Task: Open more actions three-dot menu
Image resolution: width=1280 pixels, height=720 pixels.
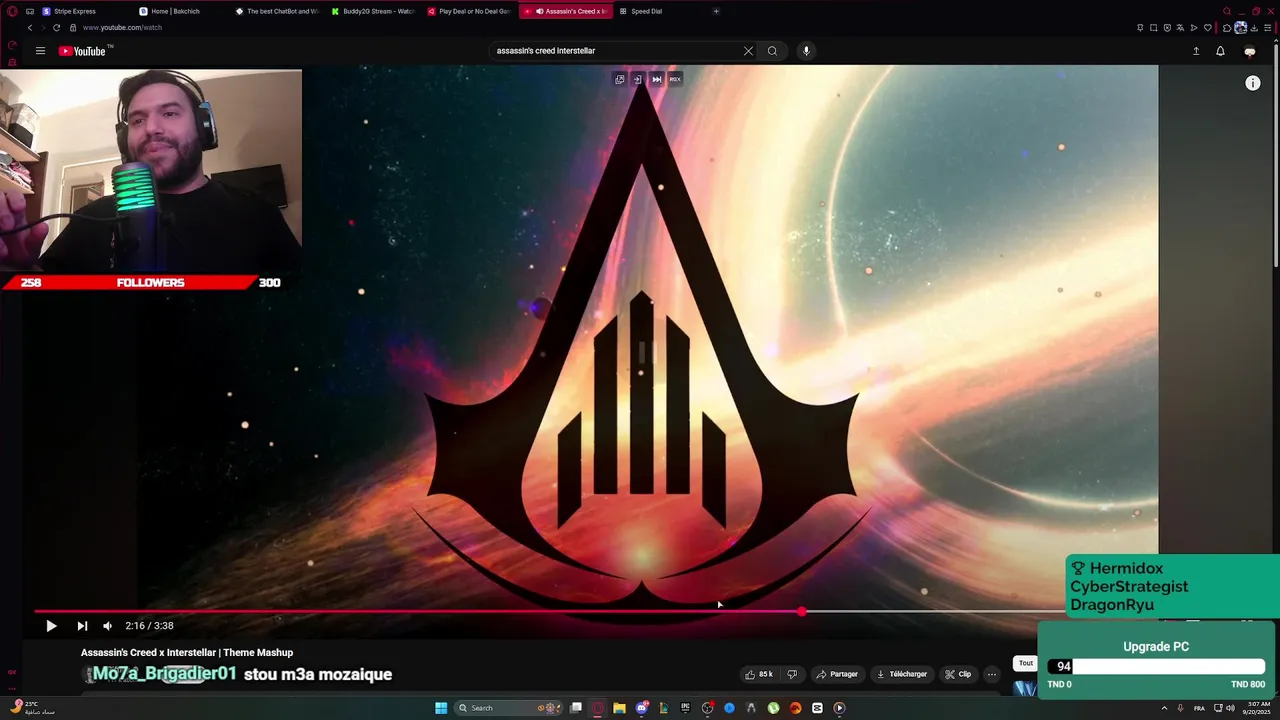Action: tap(992, 674)
